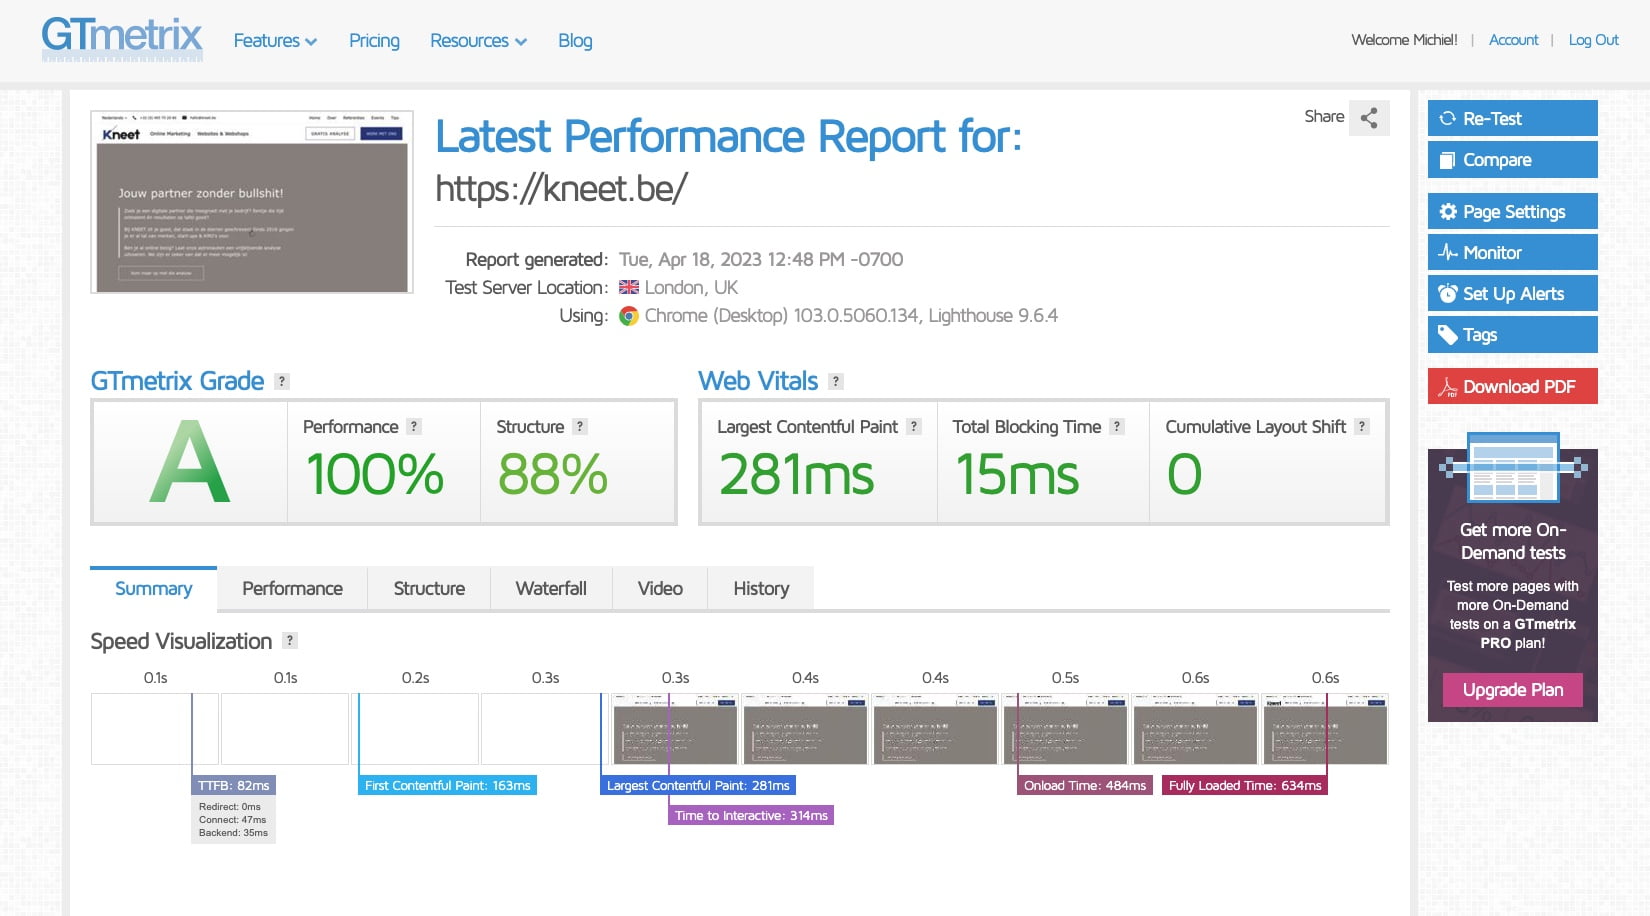Select the Video tab
1650x916 pixels.
660,589
